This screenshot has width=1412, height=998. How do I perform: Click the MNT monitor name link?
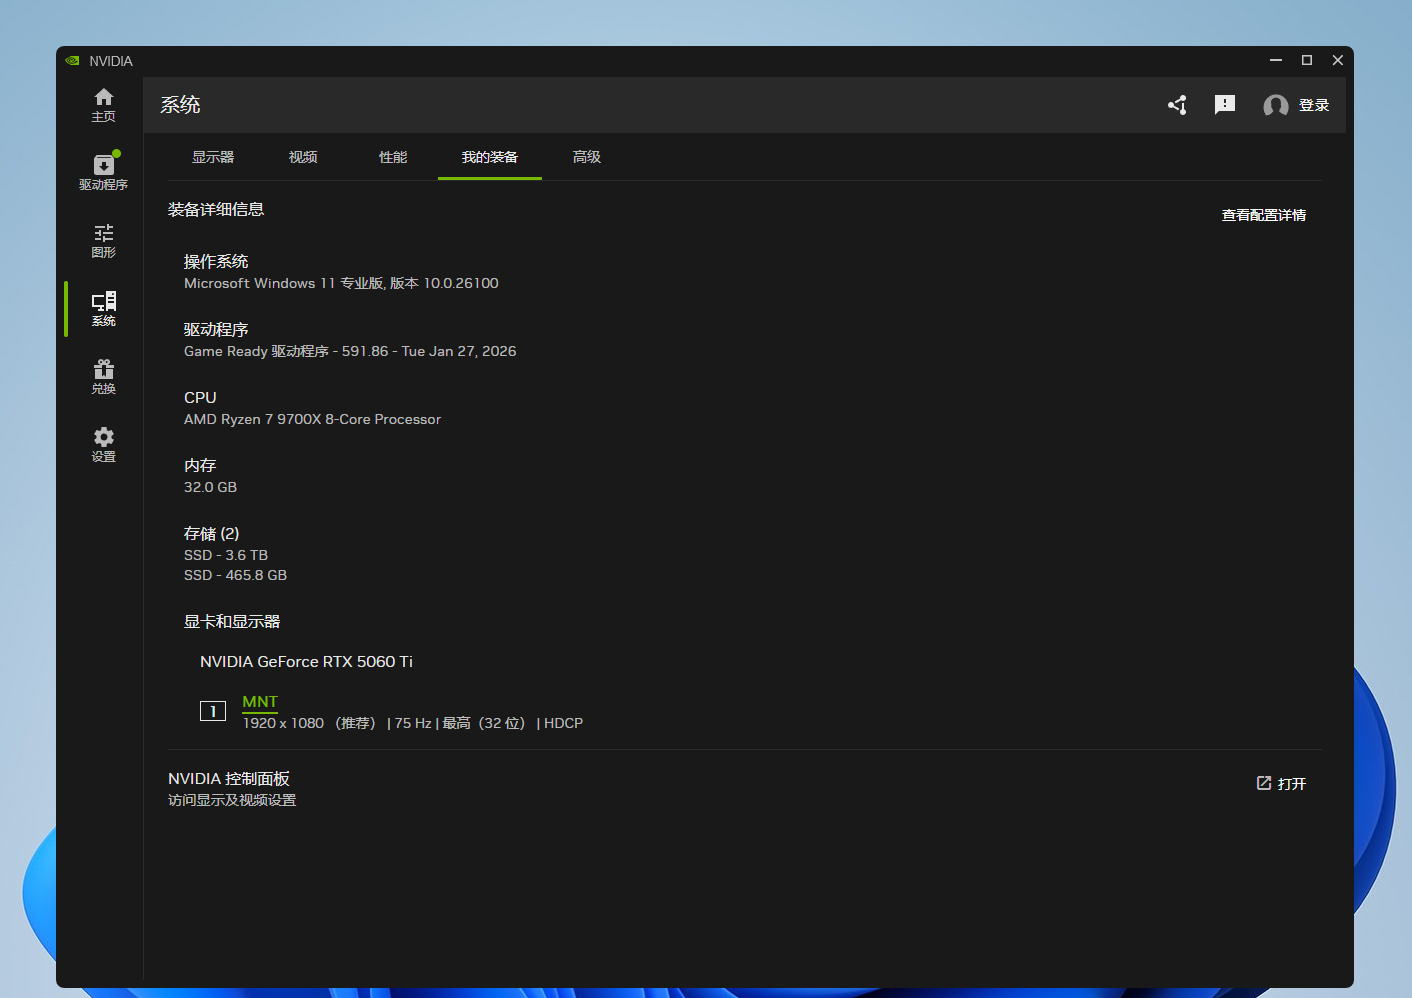pos(260,702)
